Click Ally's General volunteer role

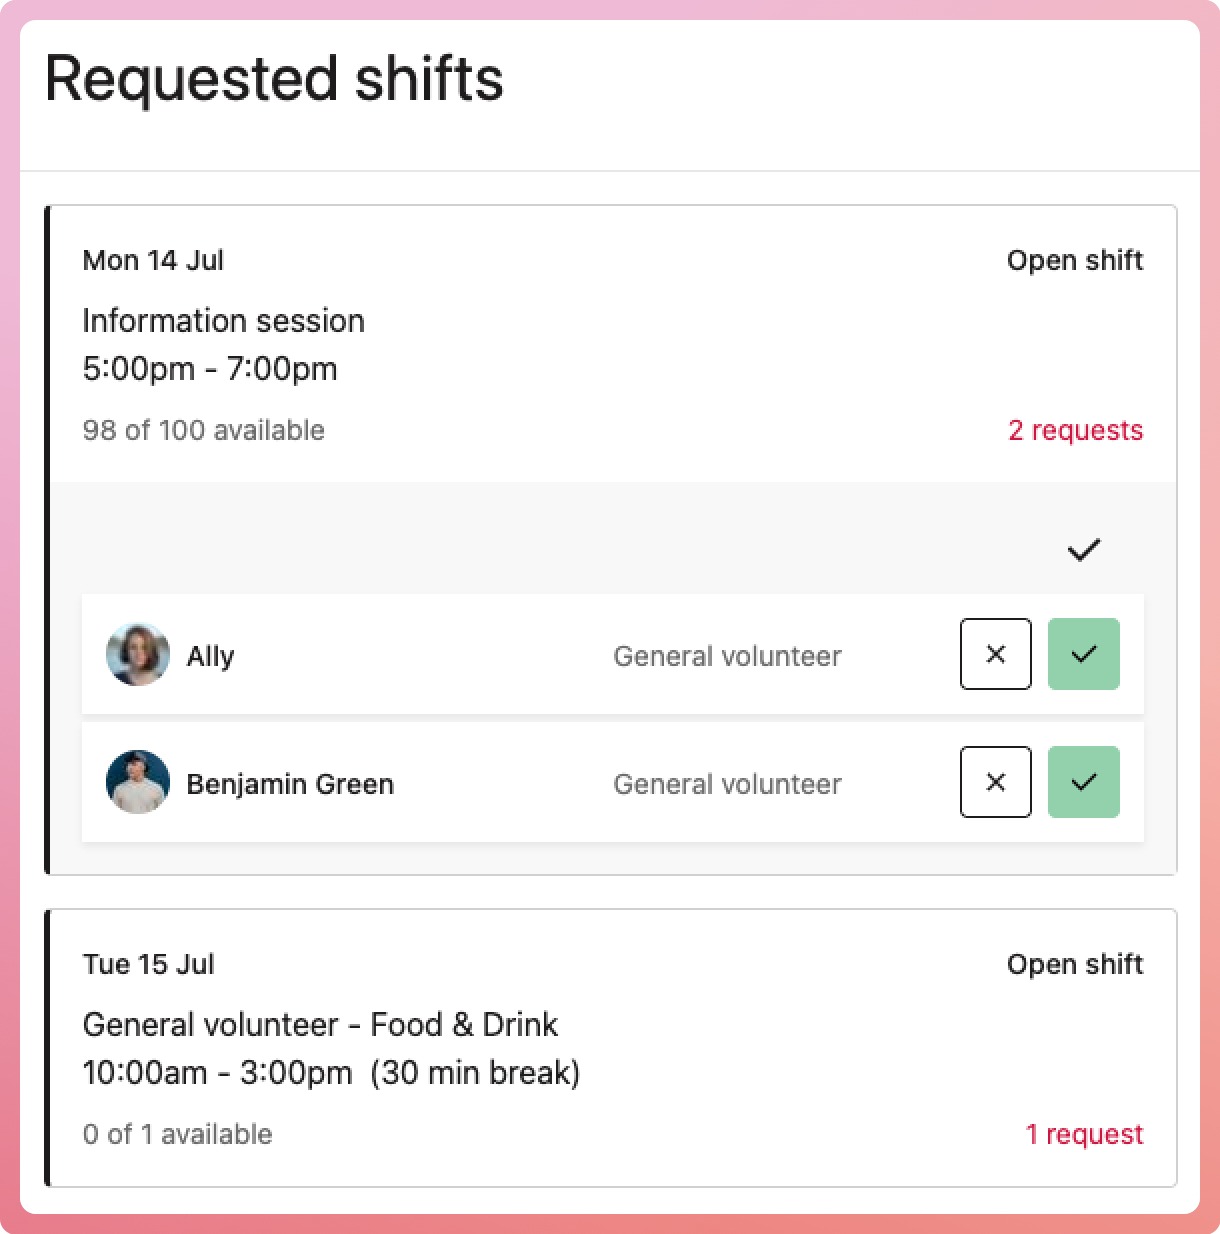727,656
